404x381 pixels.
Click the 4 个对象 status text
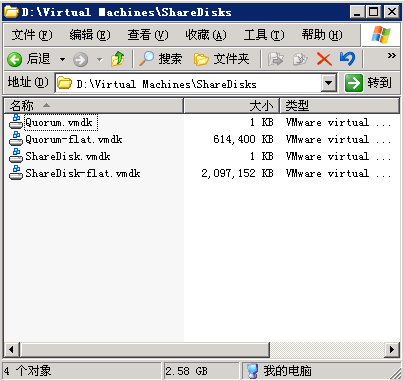pos(27,371)
